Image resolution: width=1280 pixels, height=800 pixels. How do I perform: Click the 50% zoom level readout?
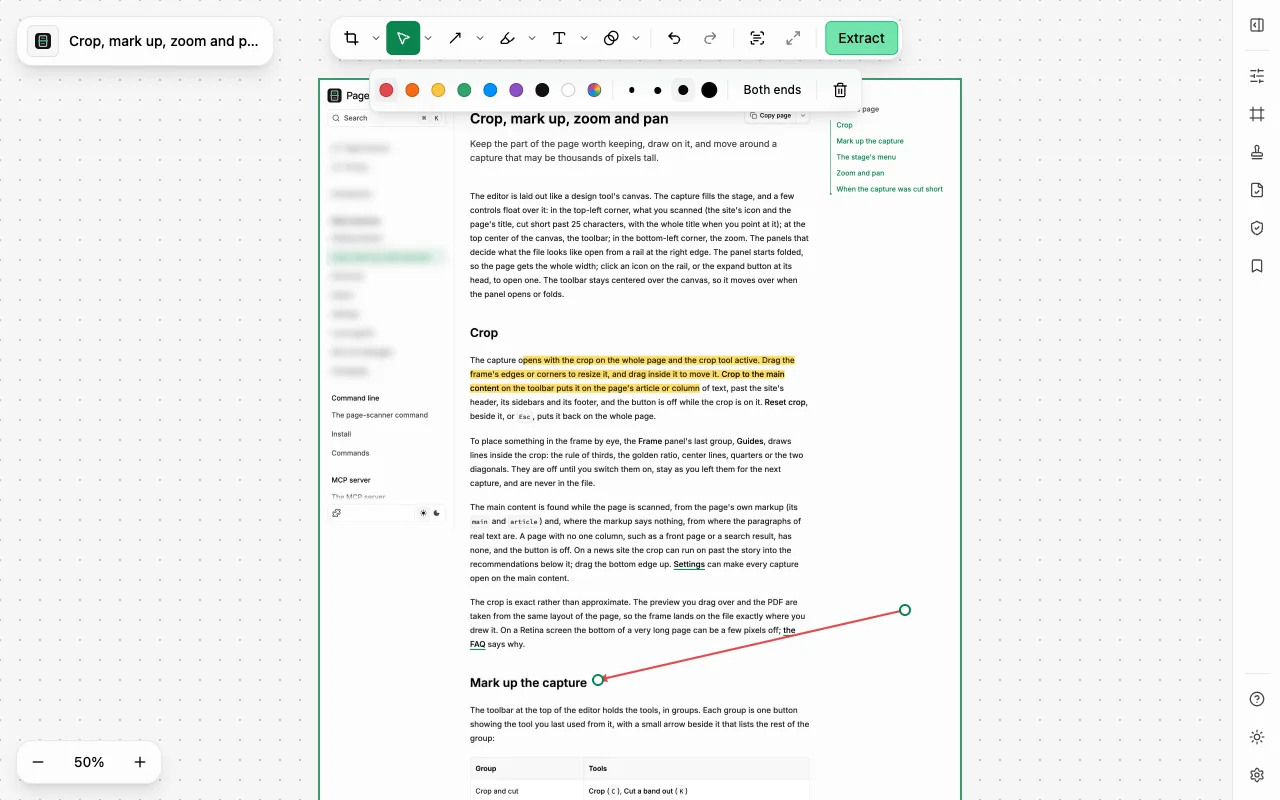pyautogui.click(x=89, y=762)
